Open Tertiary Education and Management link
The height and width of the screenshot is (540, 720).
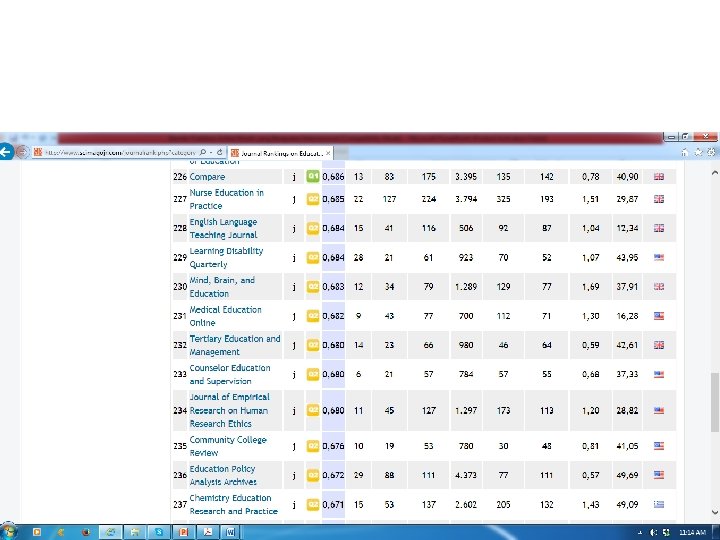pyautogui.click(x=235, y=345)
